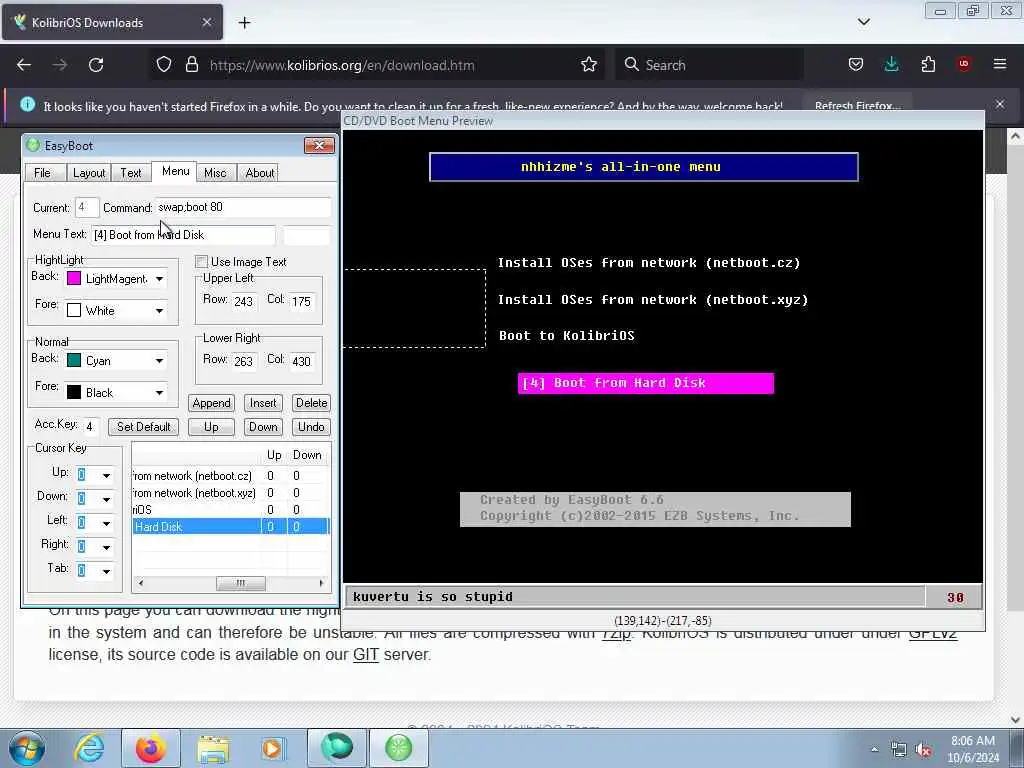Screen dimensions: 1024x768
Task: Open the network tray icon
Action: 899,750
